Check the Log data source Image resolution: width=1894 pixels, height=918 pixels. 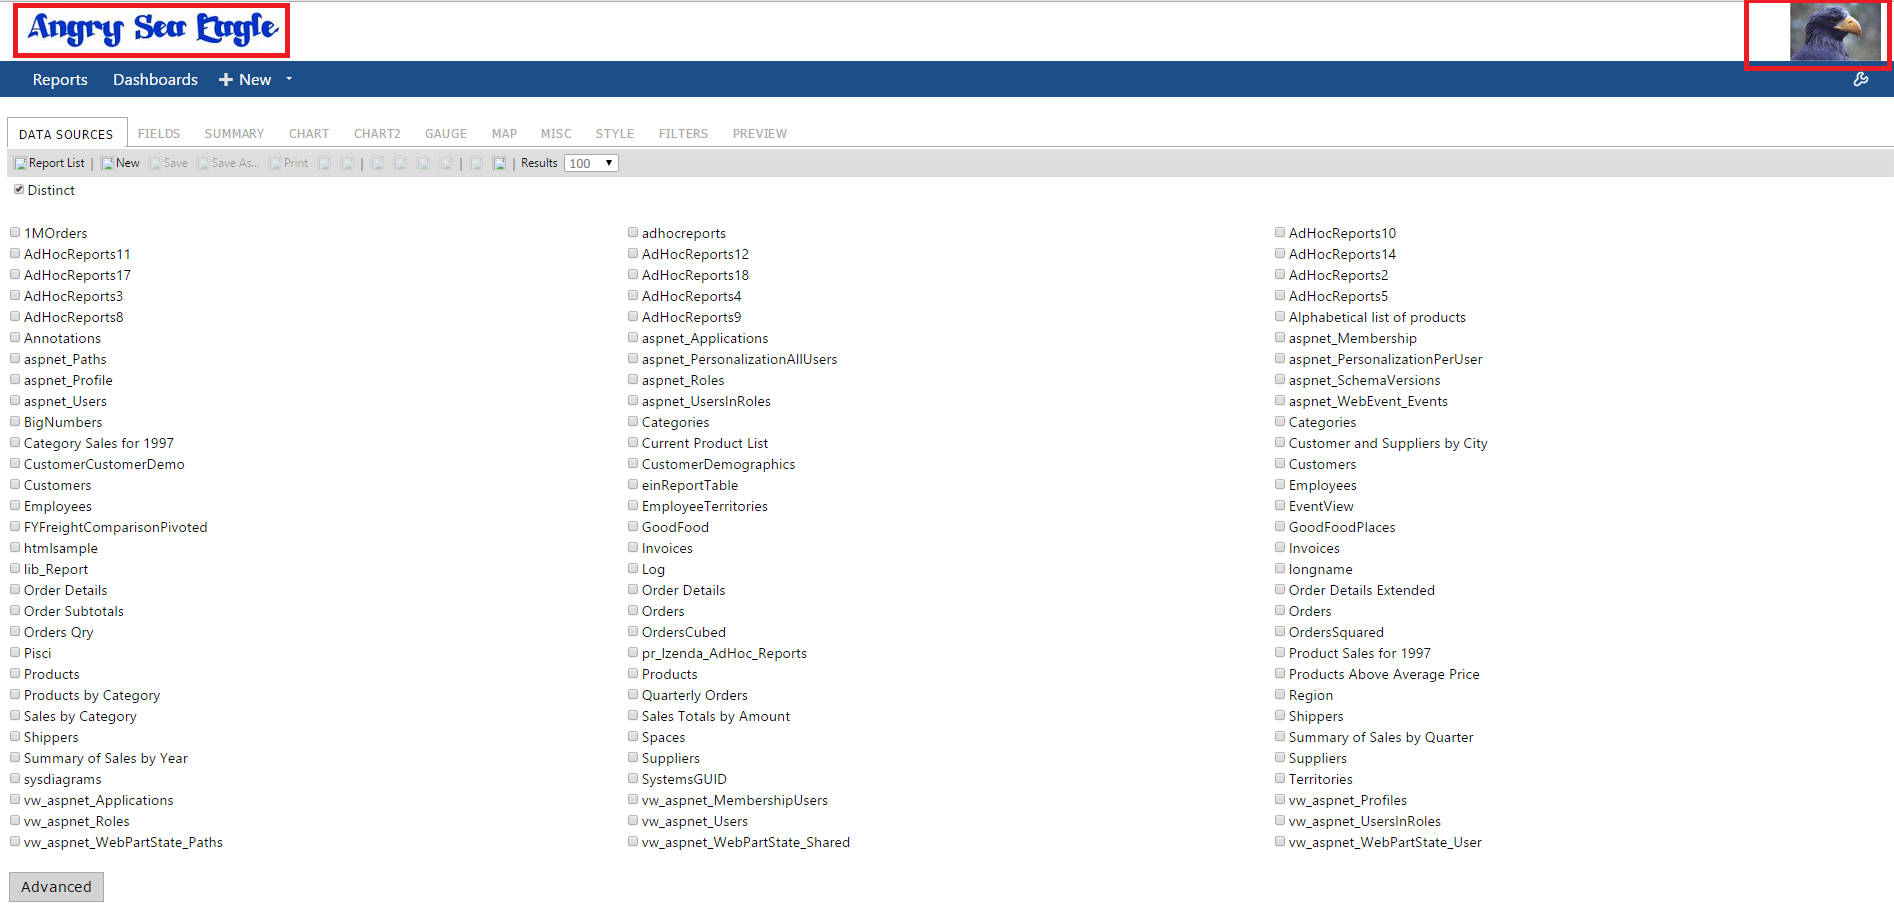click(633, 568)
